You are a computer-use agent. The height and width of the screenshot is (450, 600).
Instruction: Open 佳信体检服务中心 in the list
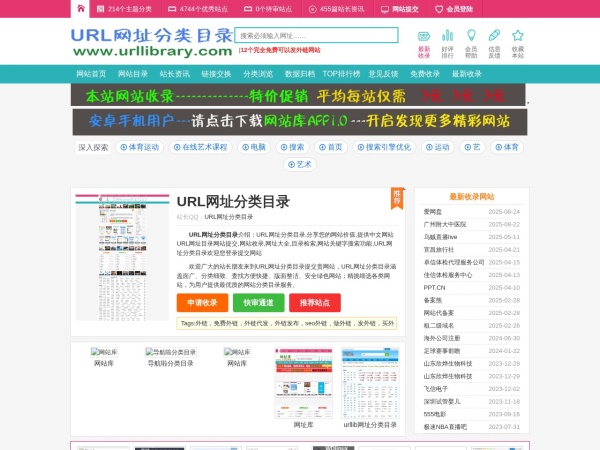tap(448, 275)
